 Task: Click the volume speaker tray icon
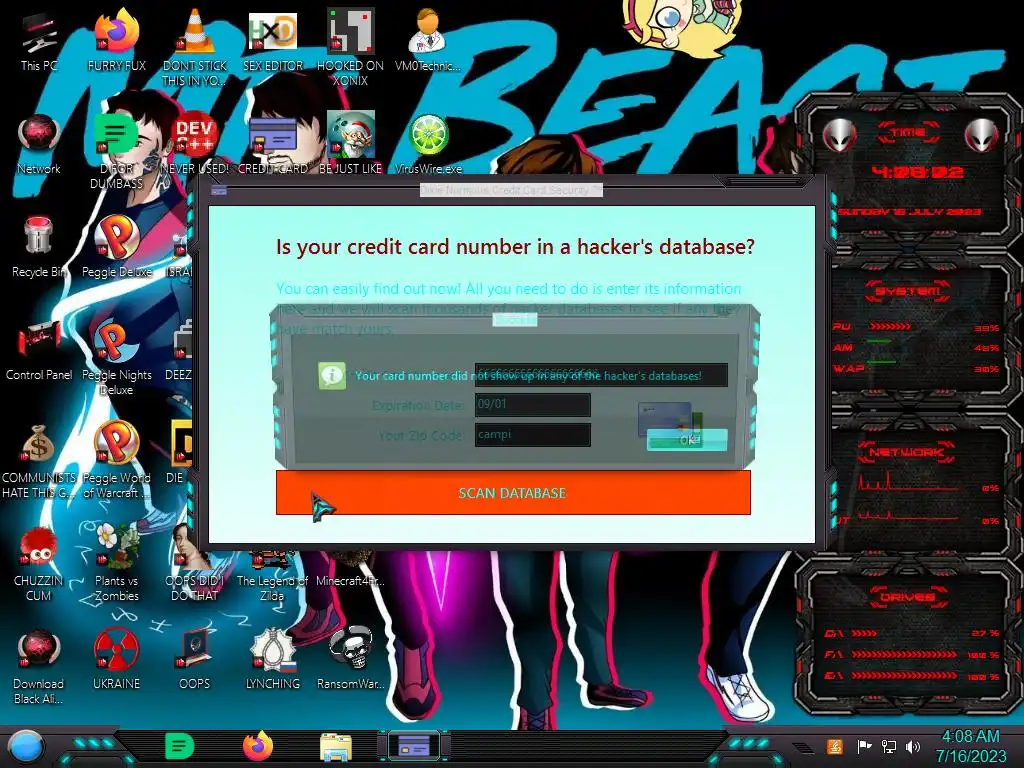[x=913, y=746]
